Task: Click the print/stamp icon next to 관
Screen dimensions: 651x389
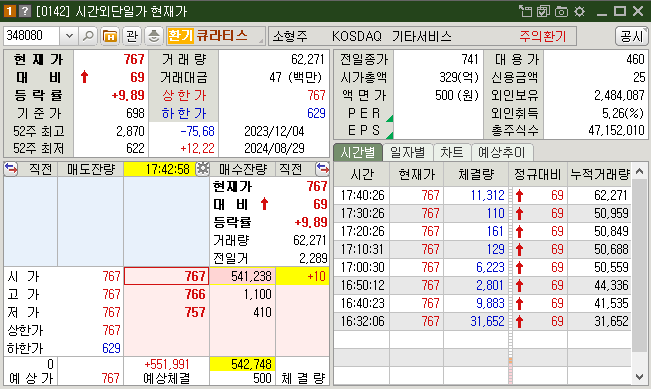Action: 154,36
